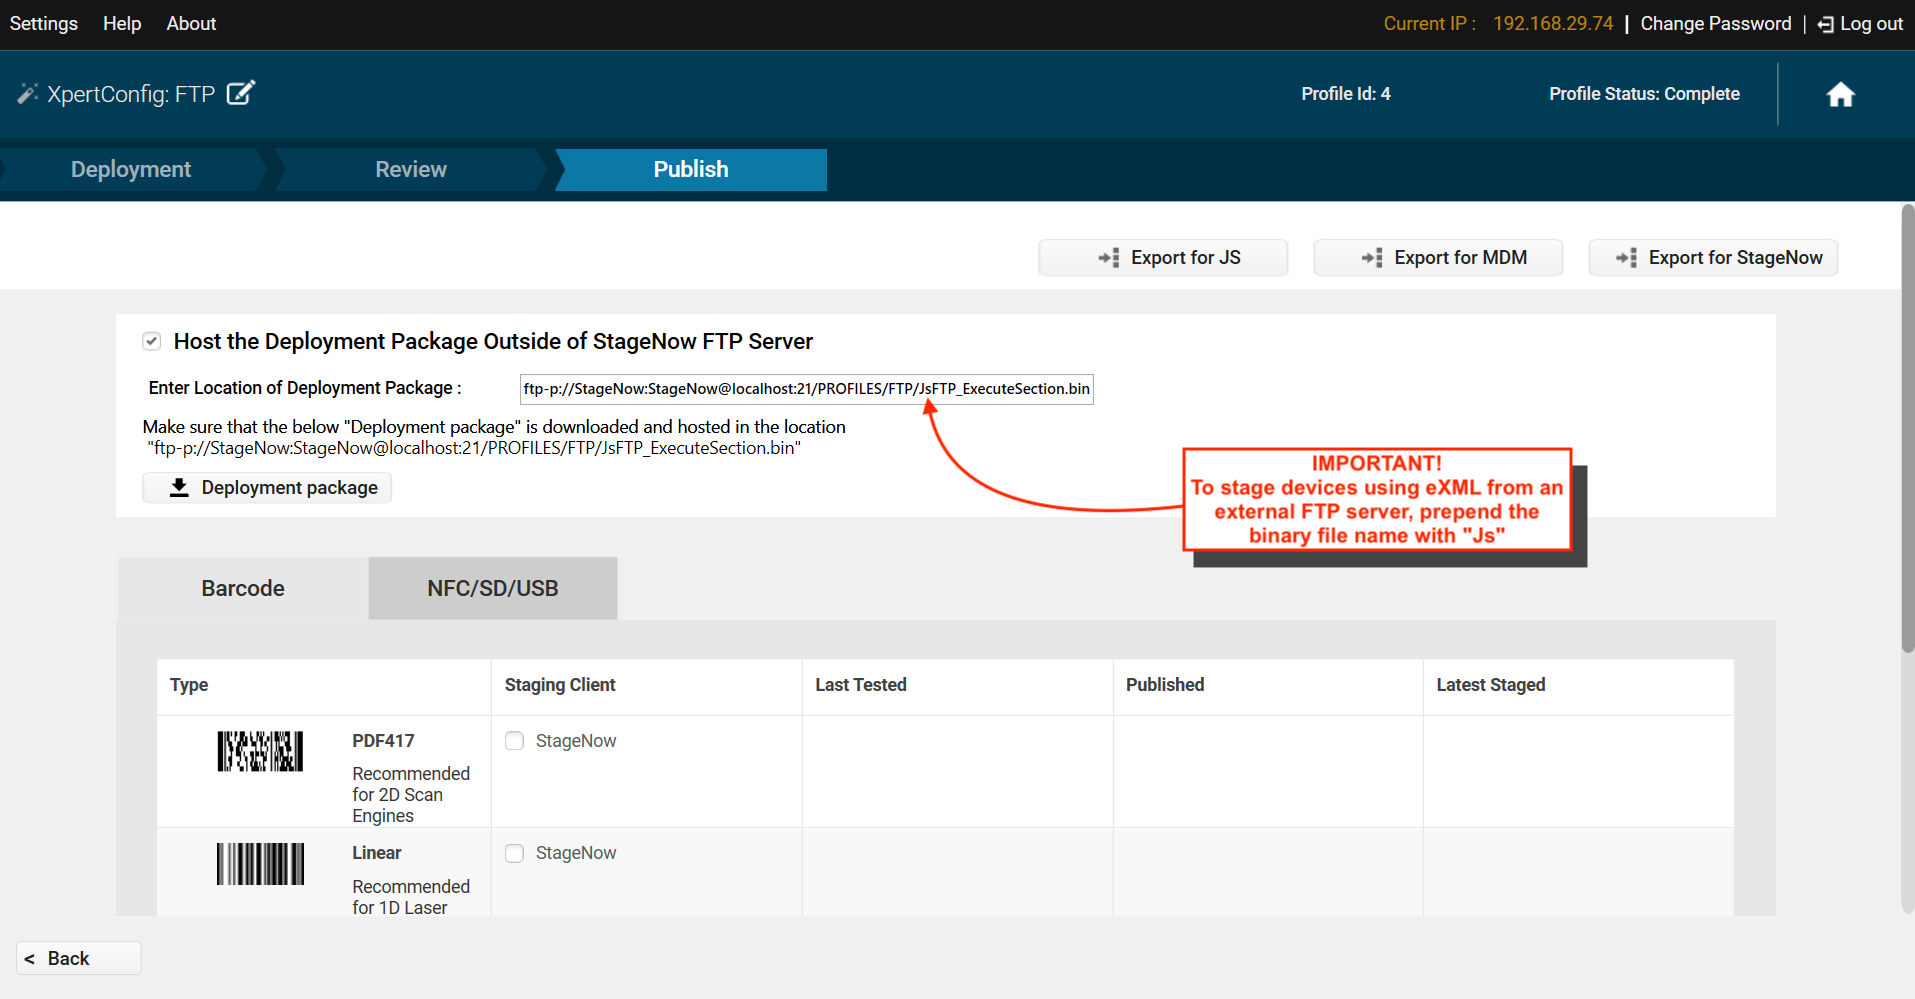Click the Linear barcode image
The width and height of the screenshot is (1915, 999).
tap(260, 864)
